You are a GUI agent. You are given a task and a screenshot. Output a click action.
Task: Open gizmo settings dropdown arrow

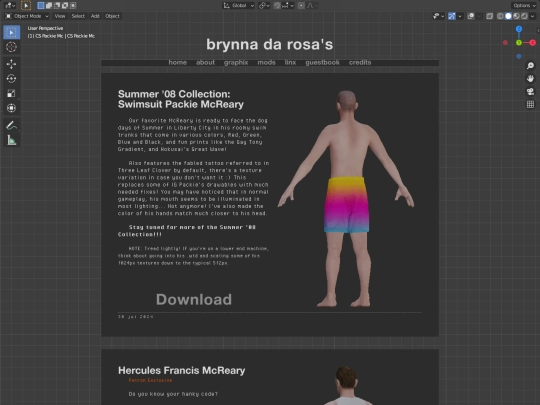pyautogui.click(x=460, y=16)
